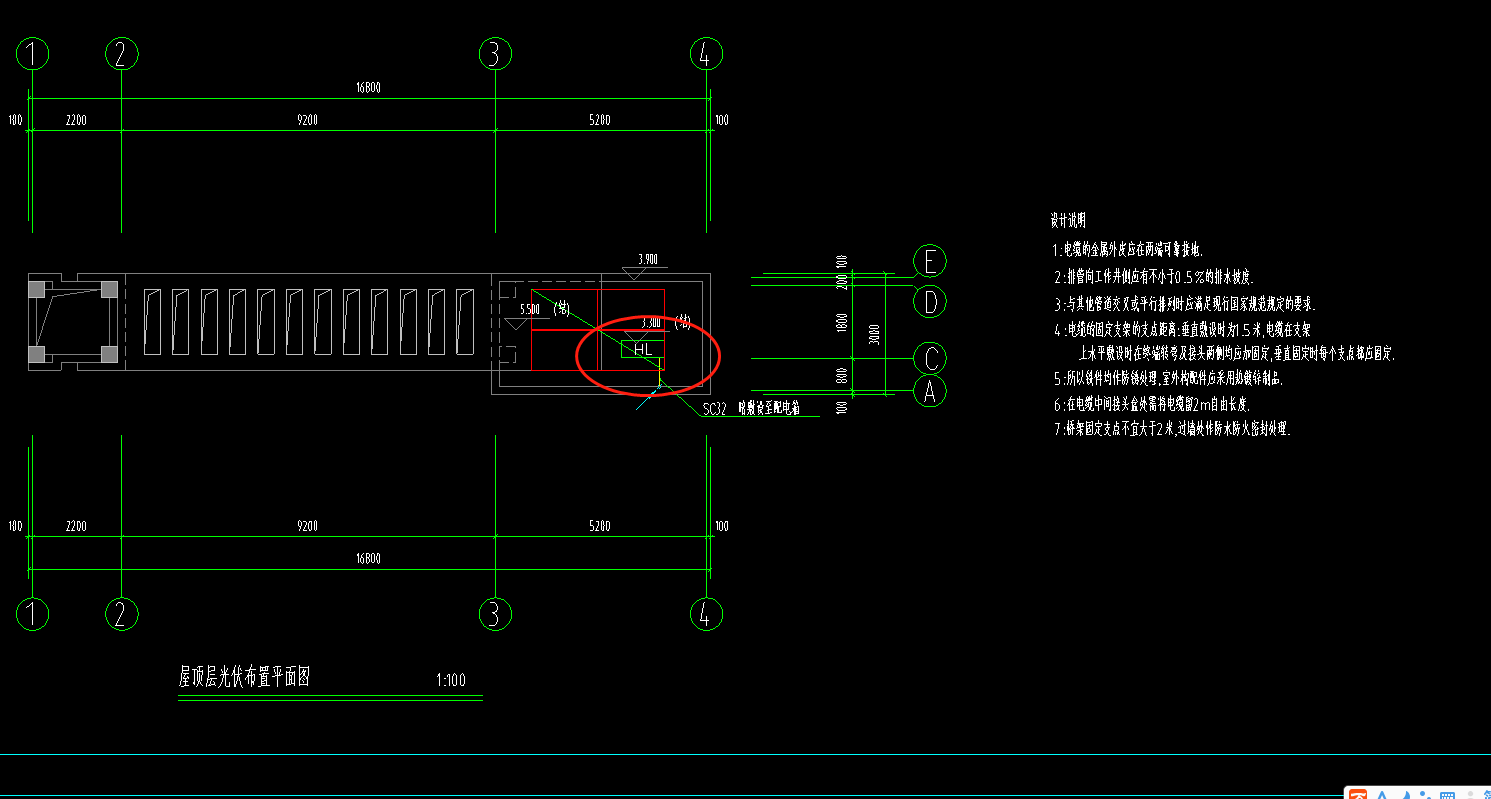This screenshot has height=799, width=1491.
Task: Click design note 6 about 2m自由长度
Action: click(x=1150, y=405)
